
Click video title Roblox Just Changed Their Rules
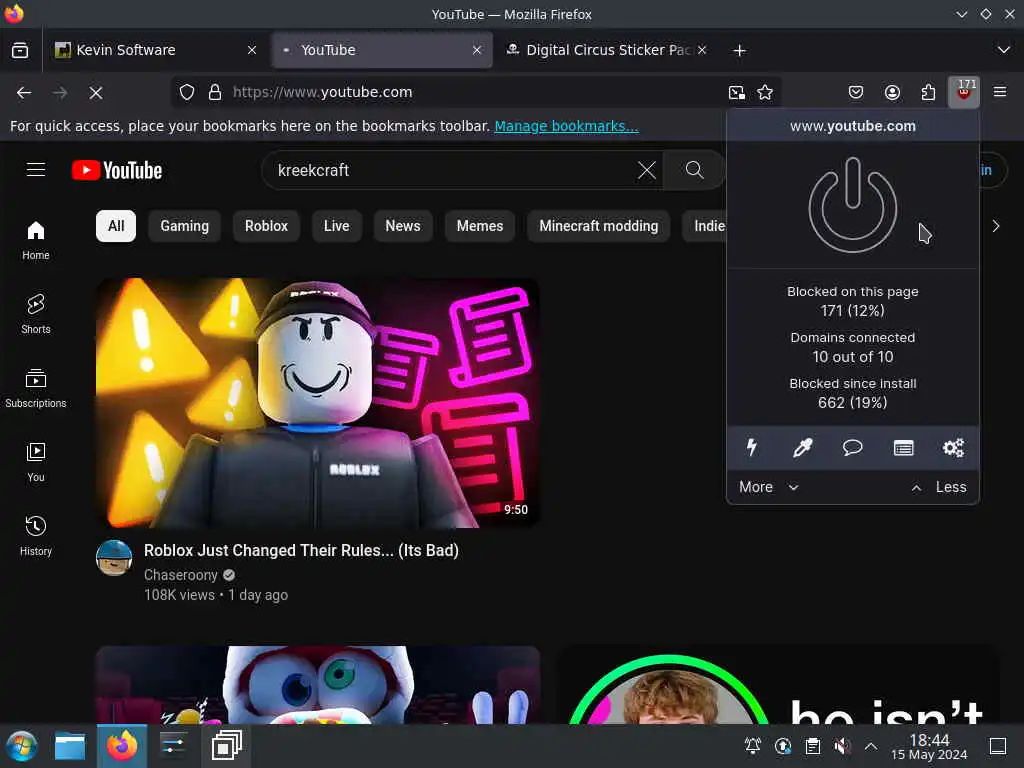tap(301, 551)
